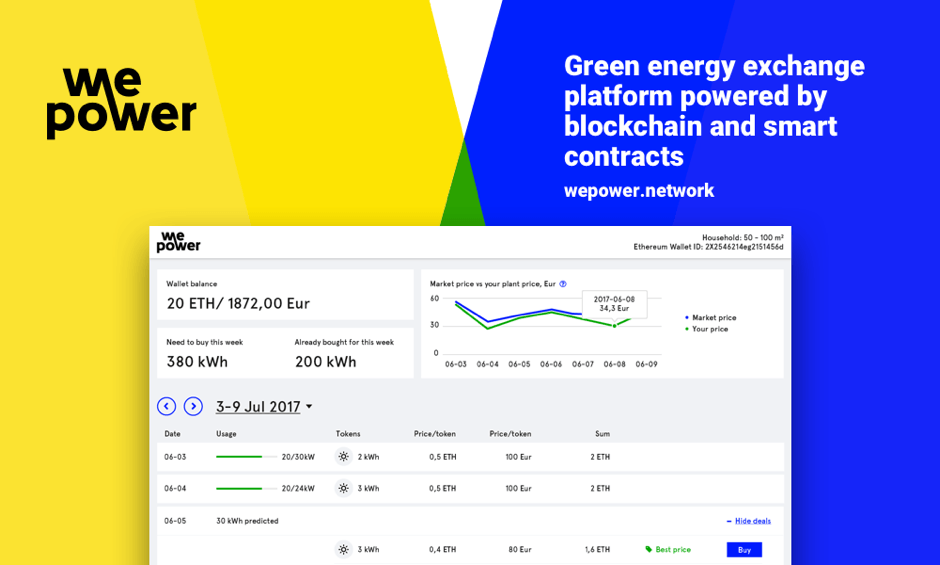Click the green Best price tag icon
Viewport: 940px width, 565px height.
point(649,549)
